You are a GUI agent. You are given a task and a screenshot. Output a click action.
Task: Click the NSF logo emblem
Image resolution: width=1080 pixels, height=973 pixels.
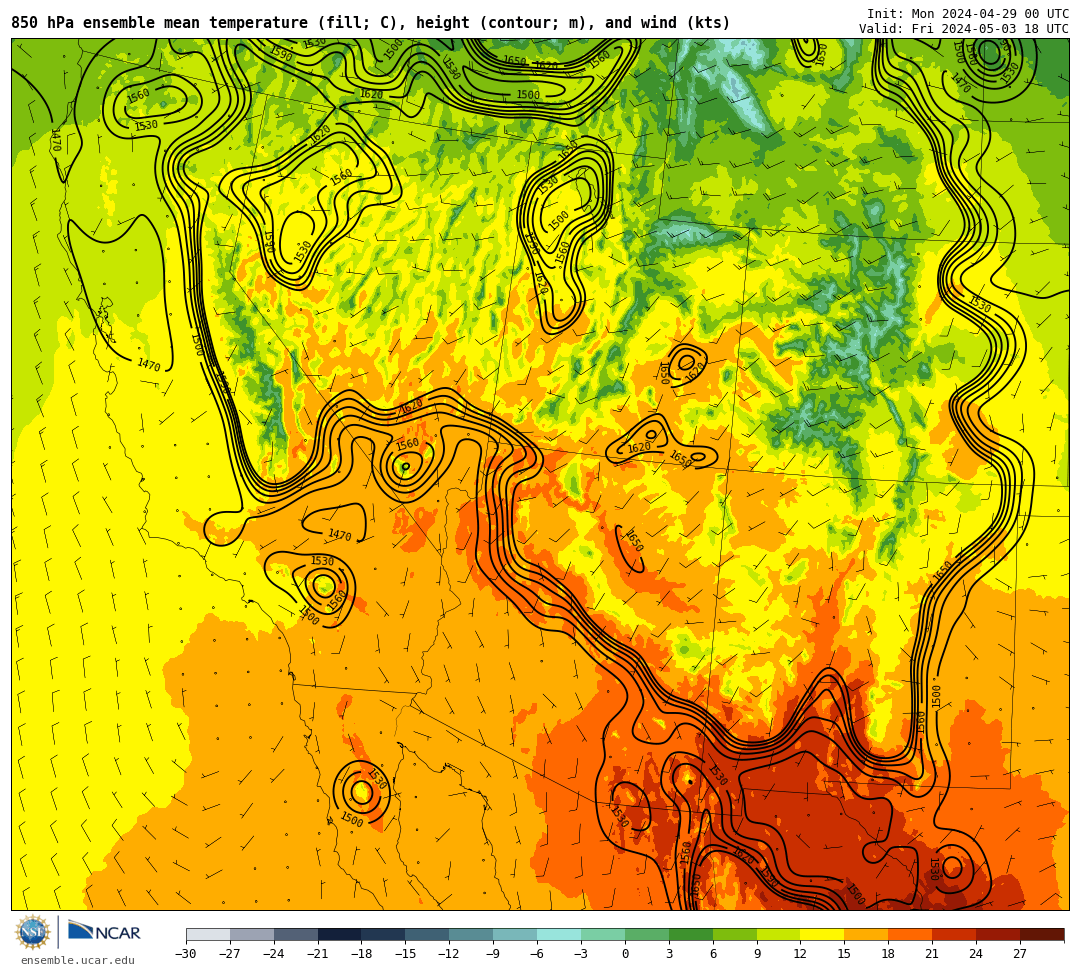click(x=32, y=933)
